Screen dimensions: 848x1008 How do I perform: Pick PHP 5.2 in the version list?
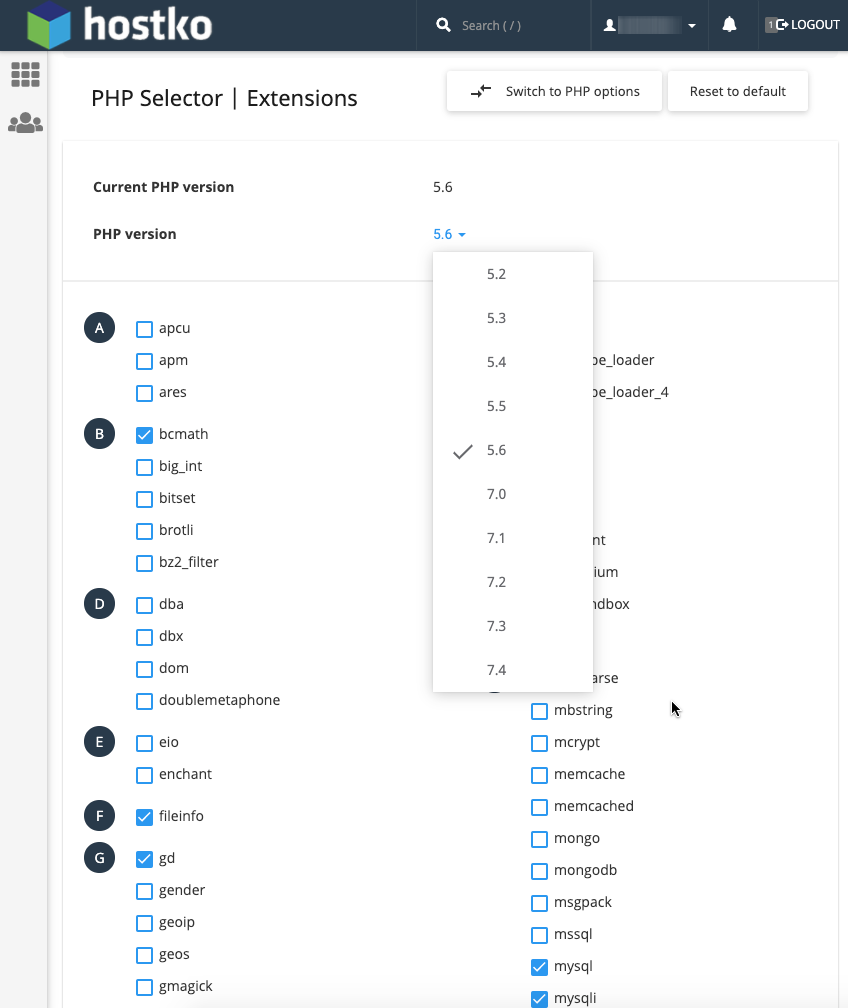pos(496,274)
